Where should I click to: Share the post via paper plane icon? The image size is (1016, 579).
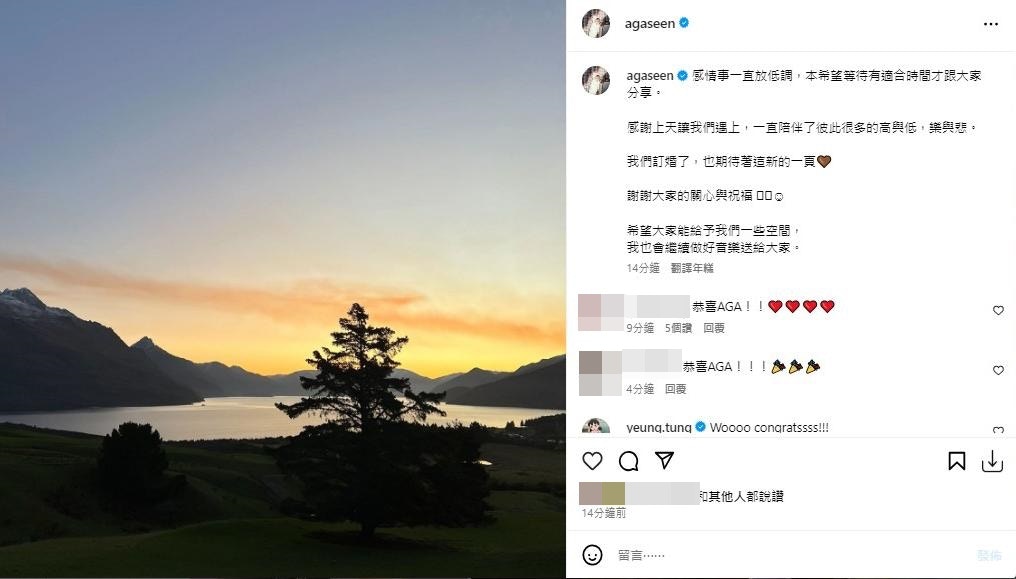(664, 460)
